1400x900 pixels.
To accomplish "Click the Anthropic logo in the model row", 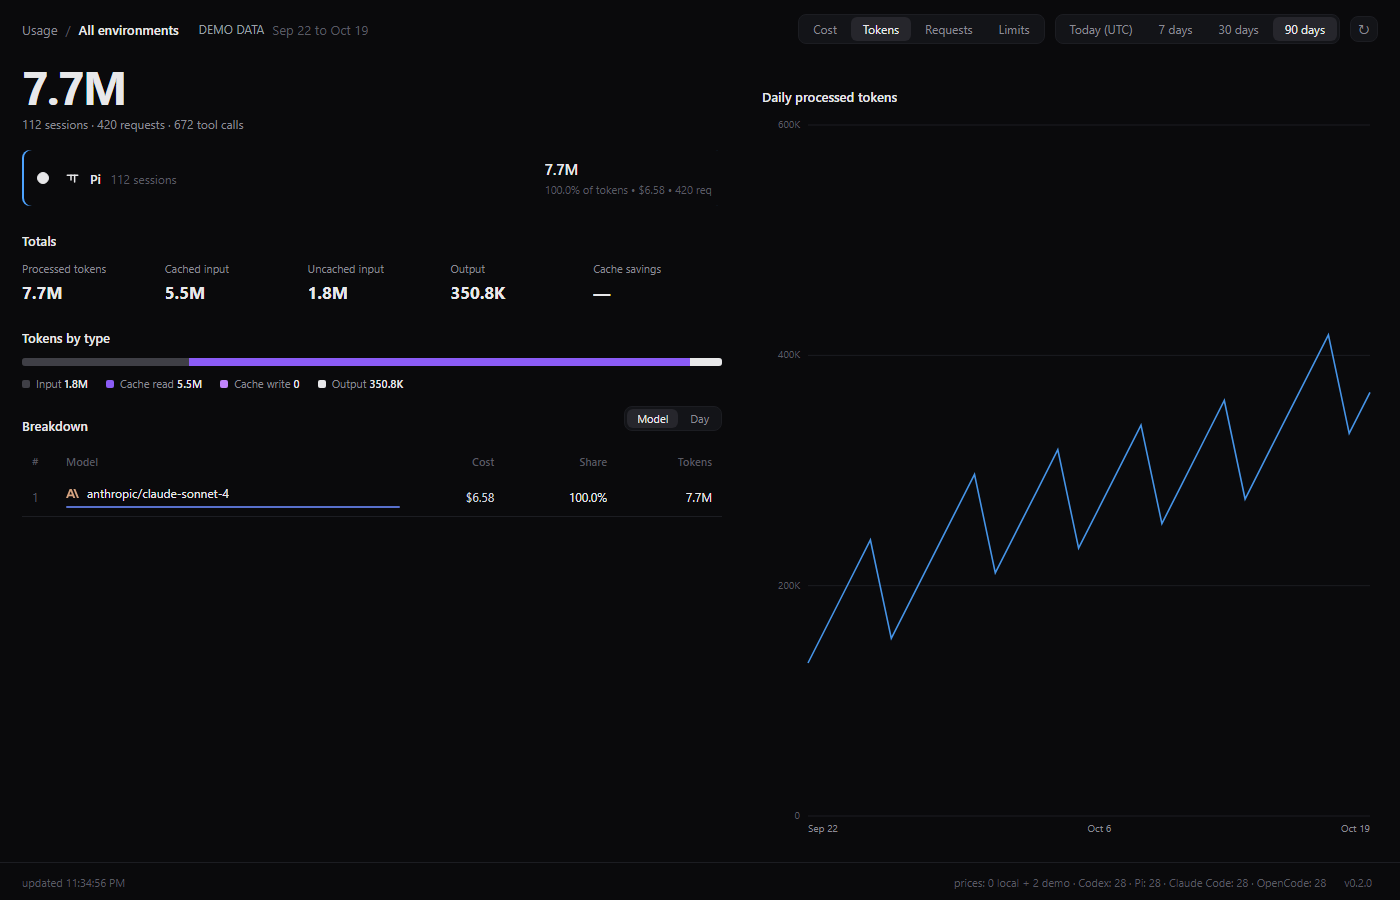I will 72,494.
